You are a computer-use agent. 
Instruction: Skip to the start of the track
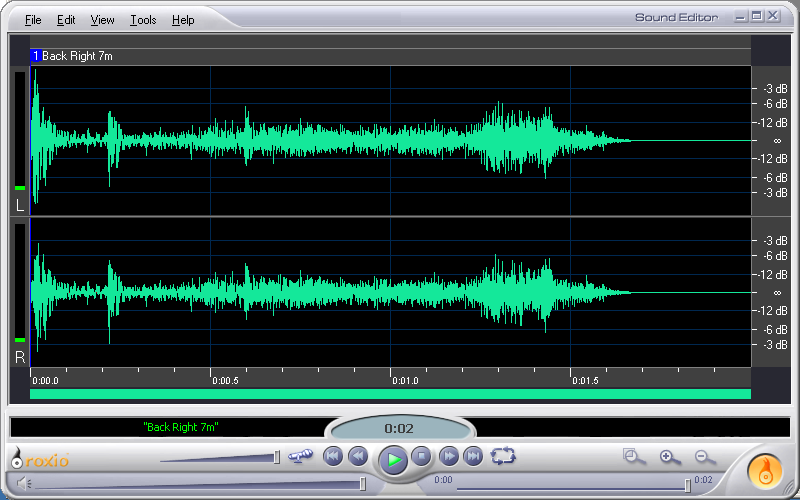point(333,457)
